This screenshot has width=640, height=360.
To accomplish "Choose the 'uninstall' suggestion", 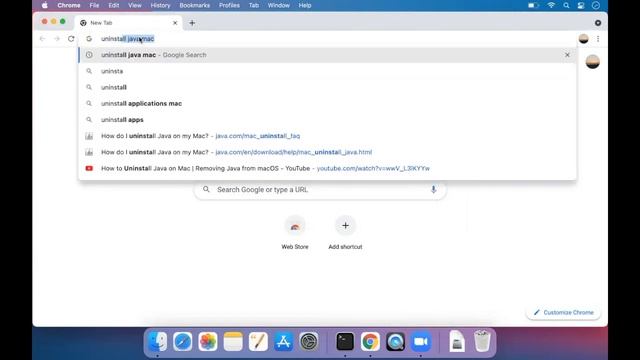I will coord(327,87).
